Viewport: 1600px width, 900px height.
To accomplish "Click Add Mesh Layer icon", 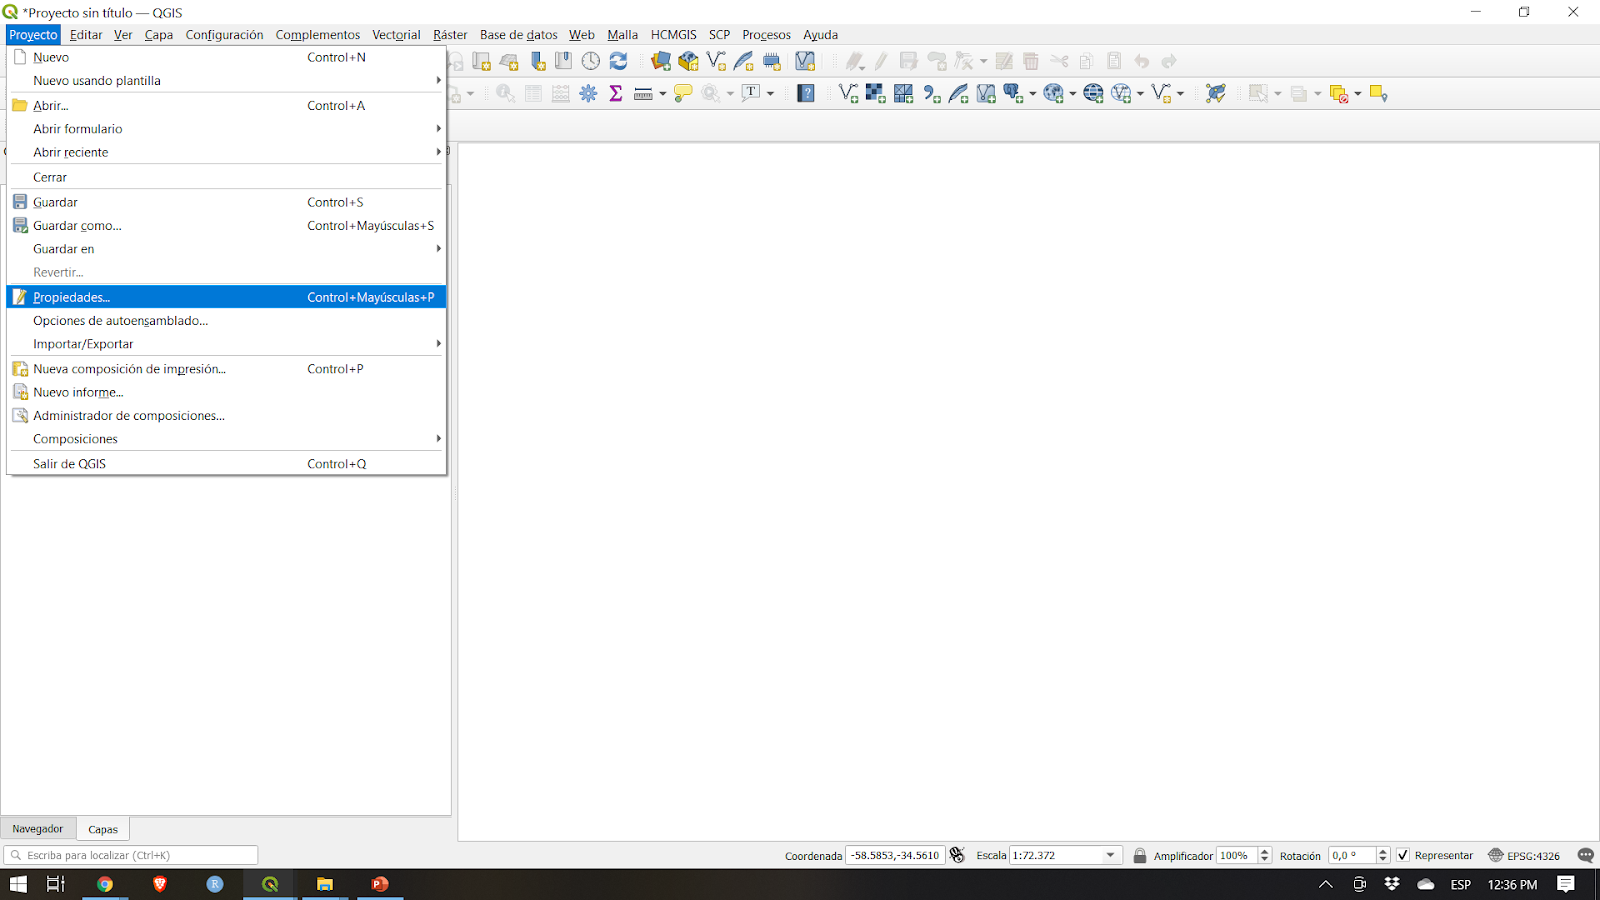I will (903, 93).
